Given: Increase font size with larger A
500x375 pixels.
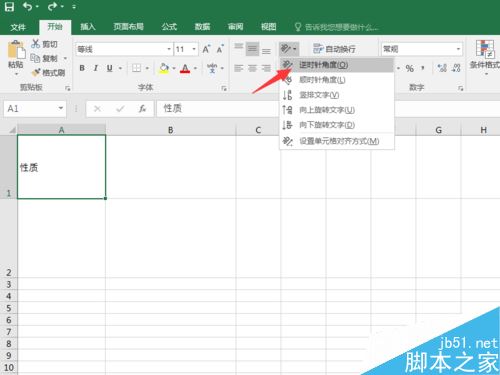Looking at the screenshot, I should [206, 49].
